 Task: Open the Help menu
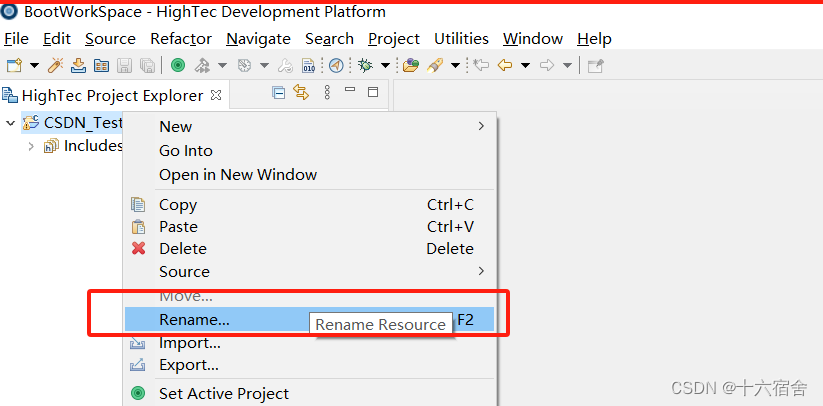tap(594, 39)
